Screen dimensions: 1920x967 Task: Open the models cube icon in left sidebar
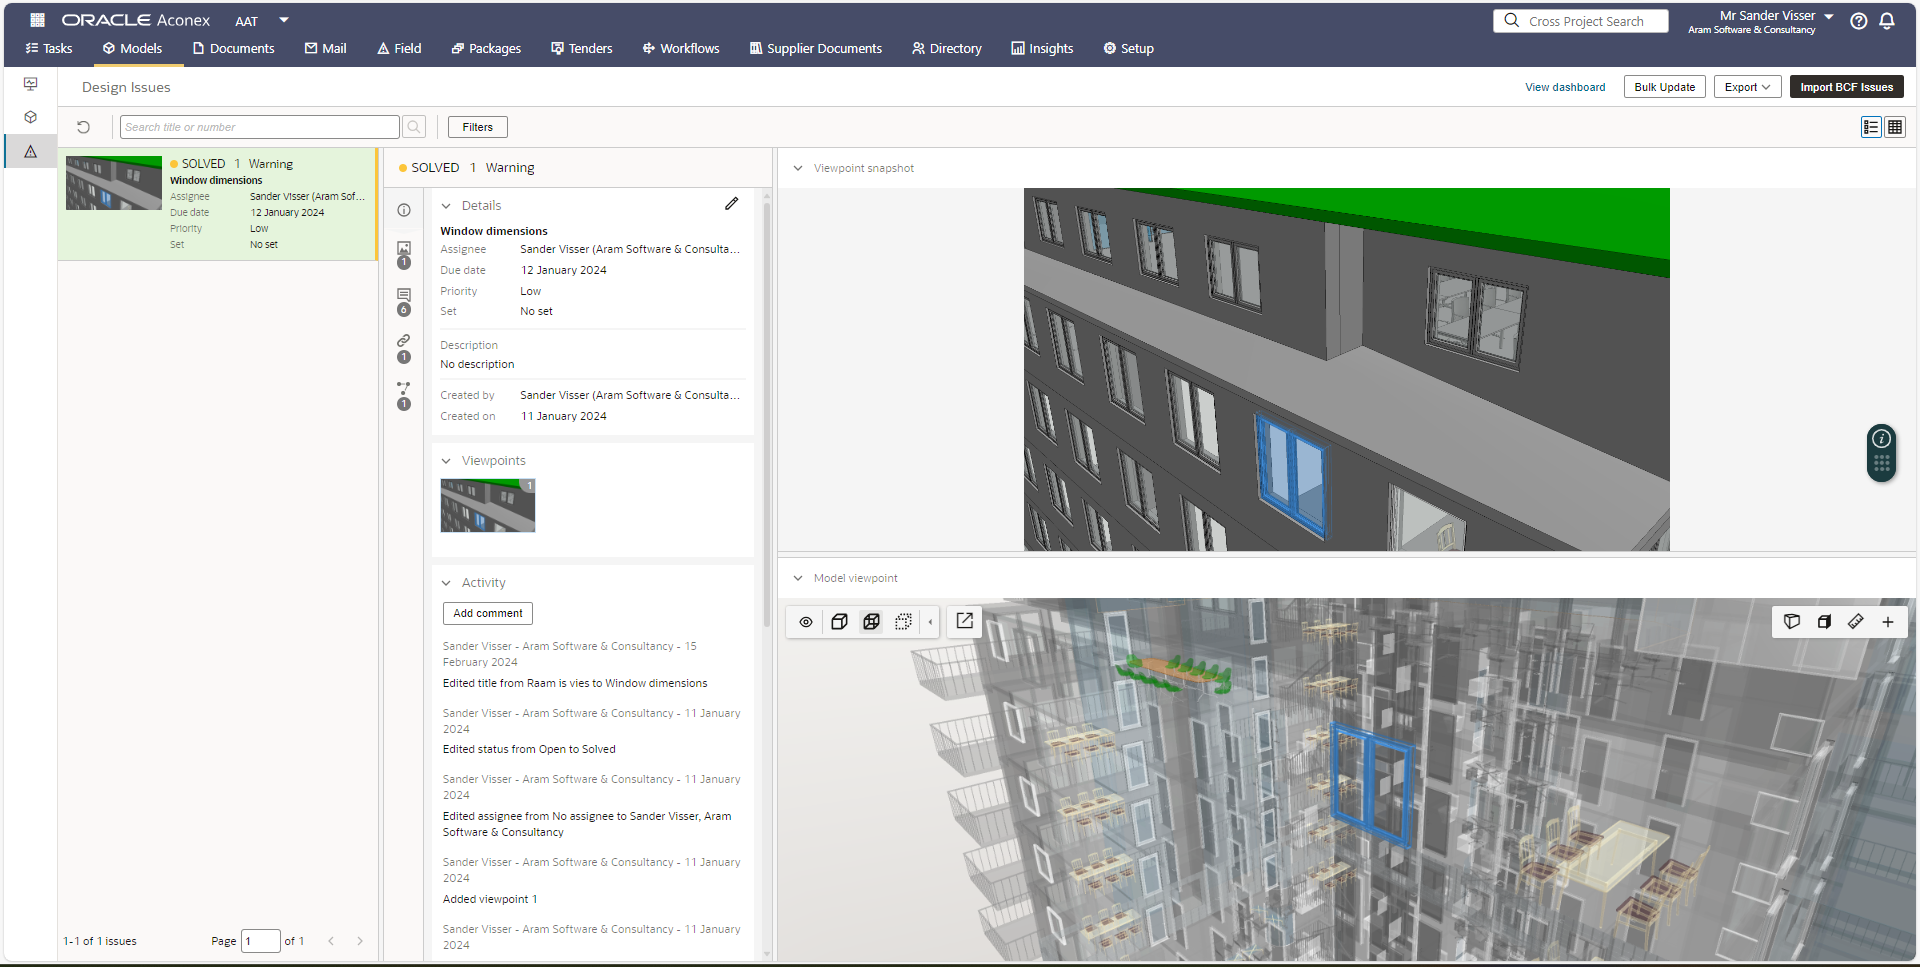(x=30, y=117)
